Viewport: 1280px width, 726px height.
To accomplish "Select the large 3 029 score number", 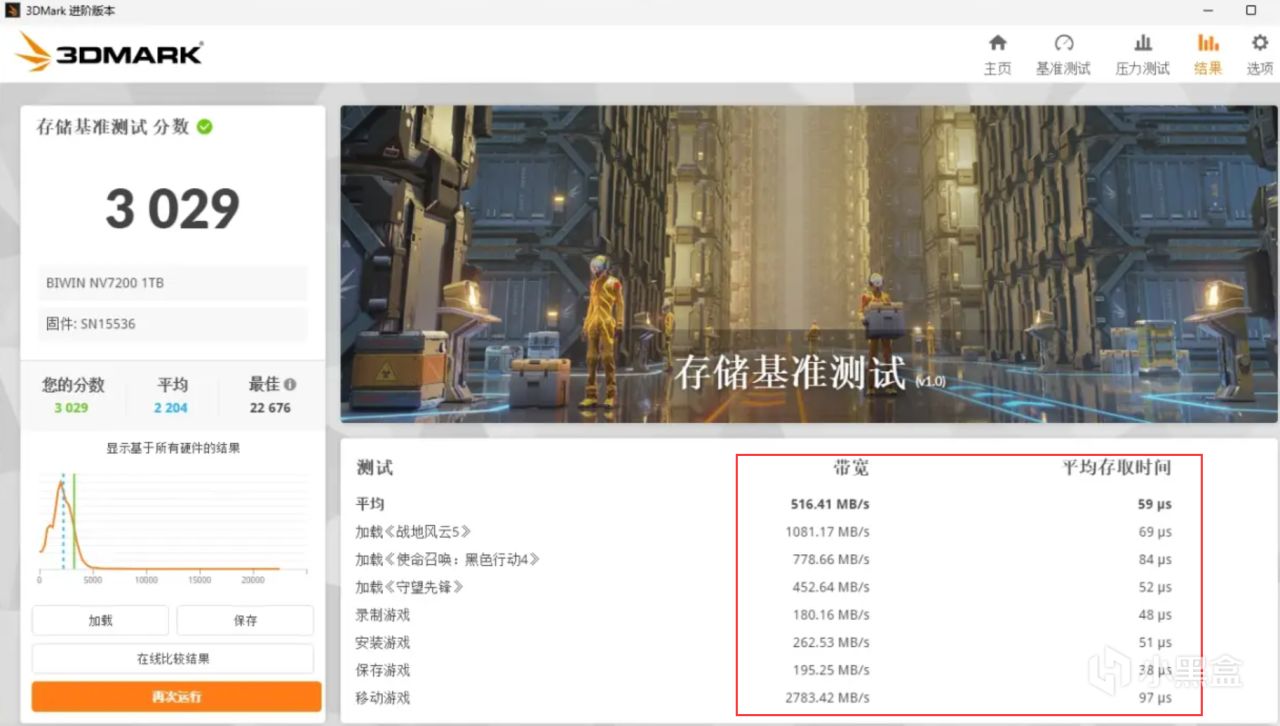I will coord(173,209).
